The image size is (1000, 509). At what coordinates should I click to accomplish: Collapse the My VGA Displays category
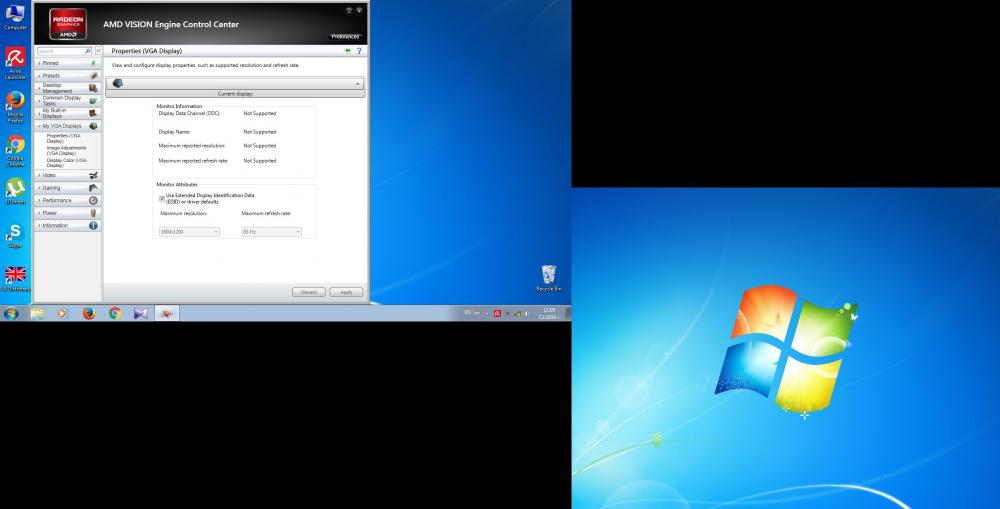pyautogui.click(x=67, y=126)
